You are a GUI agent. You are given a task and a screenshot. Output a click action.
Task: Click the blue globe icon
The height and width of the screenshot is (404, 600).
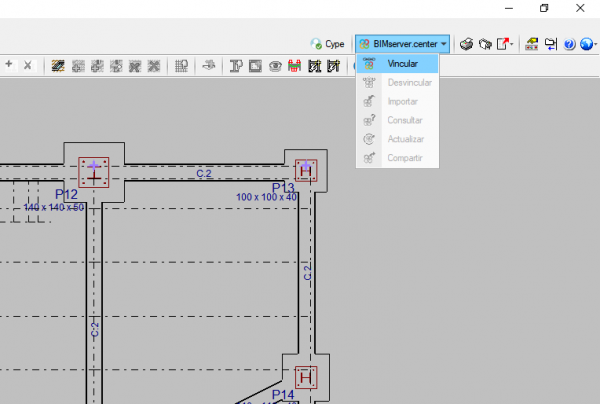(587, 44)
